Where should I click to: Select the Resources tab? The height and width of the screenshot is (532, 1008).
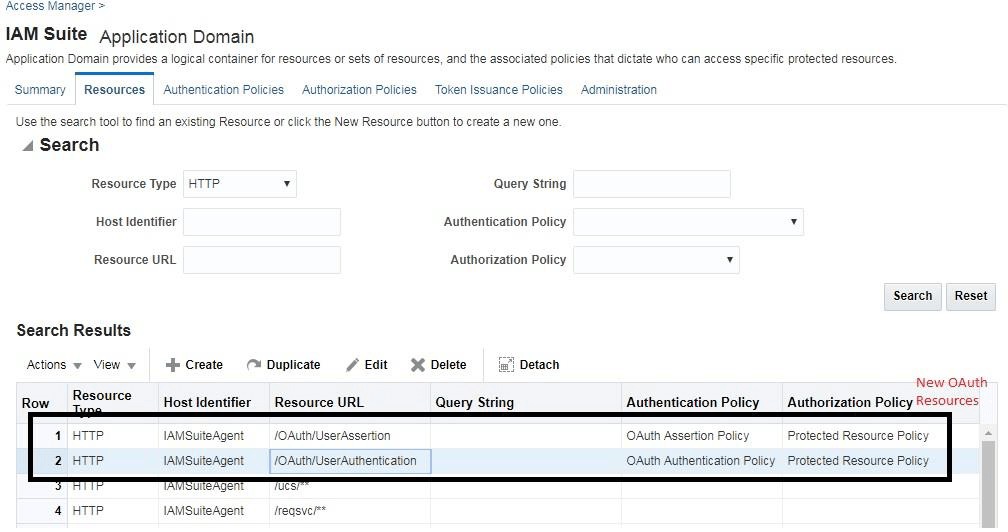114,90
